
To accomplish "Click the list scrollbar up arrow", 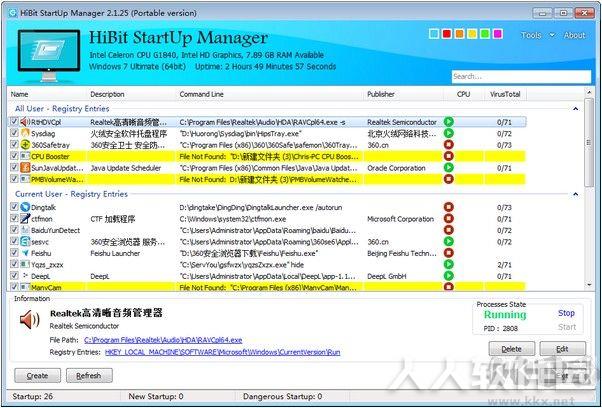I will point(589,93).
